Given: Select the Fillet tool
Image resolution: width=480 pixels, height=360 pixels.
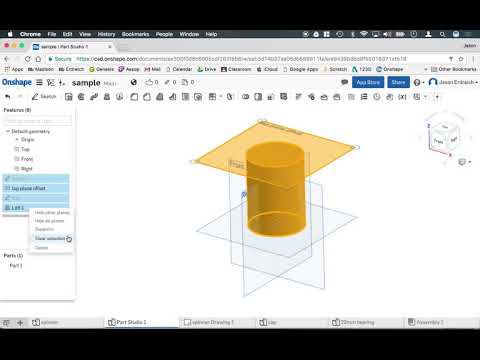Looking at the screenshot, I should (134, 97).
